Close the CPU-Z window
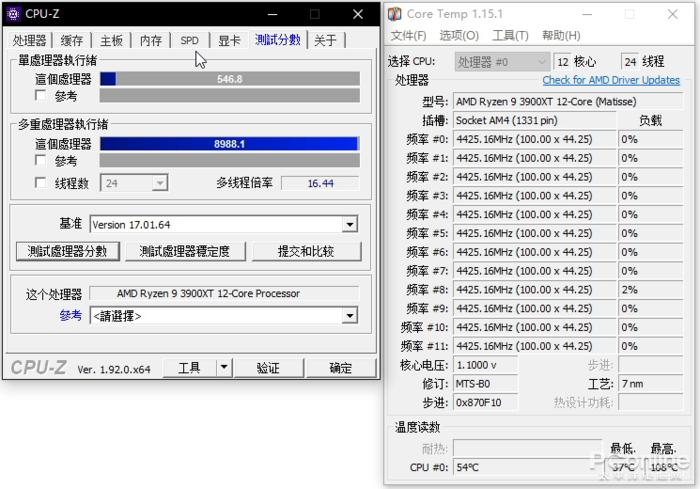700x489 pixels. coord(358,14)
